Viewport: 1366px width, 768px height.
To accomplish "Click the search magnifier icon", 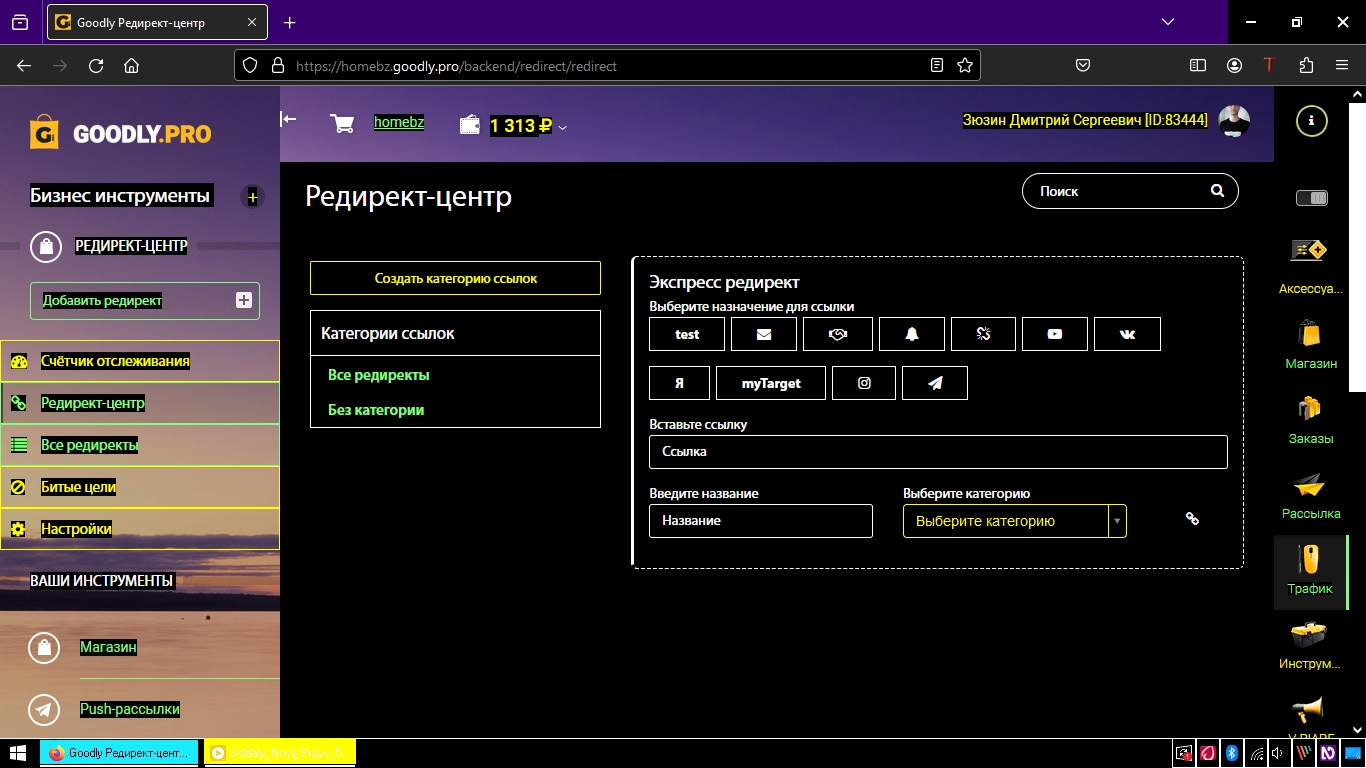I will click(x=1217, y=190).
